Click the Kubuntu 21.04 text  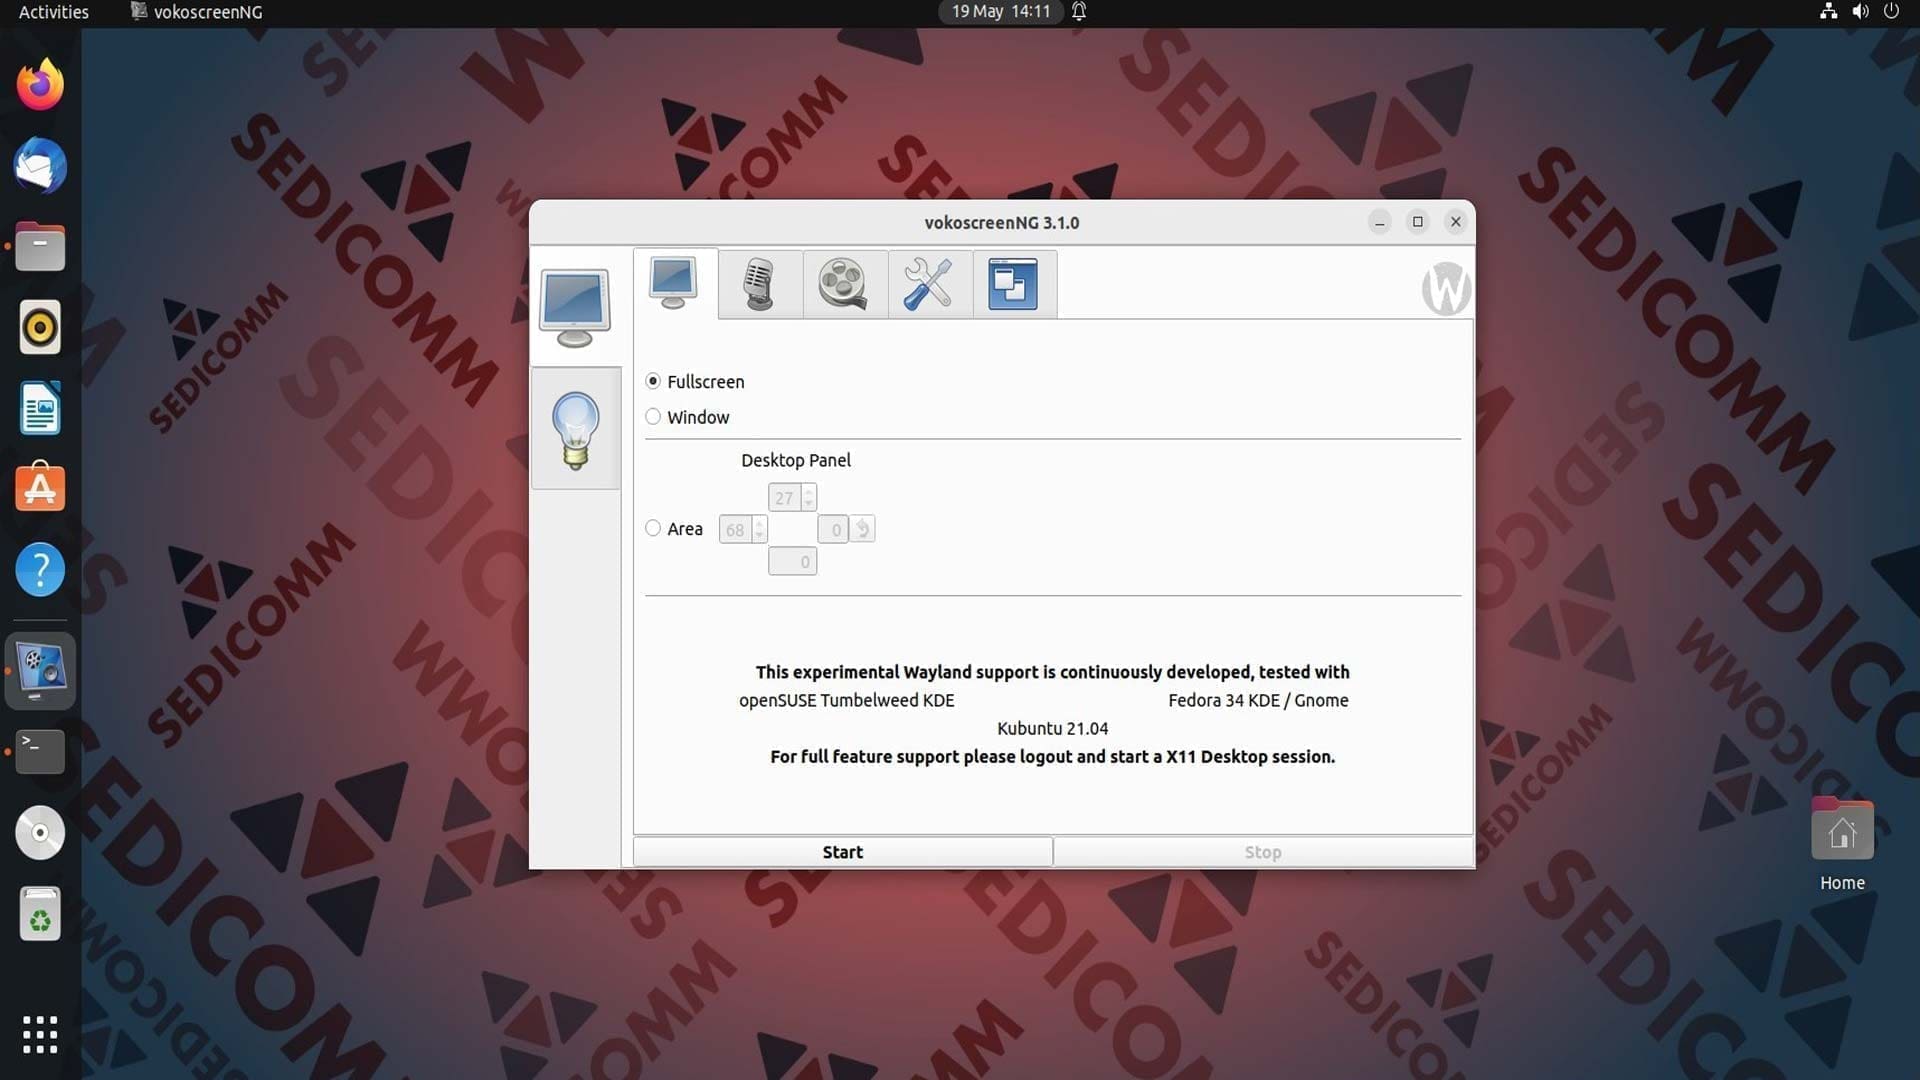click(x=1052, y=728)
